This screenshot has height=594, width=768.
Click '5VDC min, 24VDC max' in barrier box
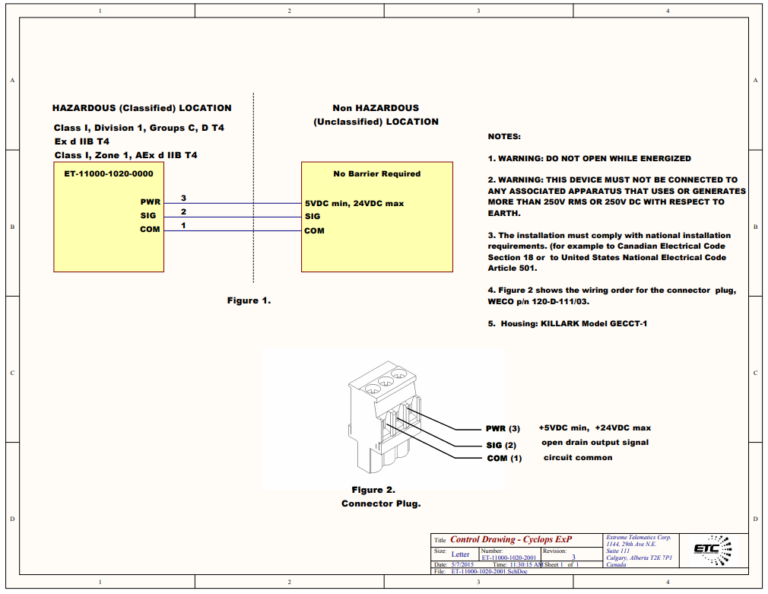pos(354,203)
